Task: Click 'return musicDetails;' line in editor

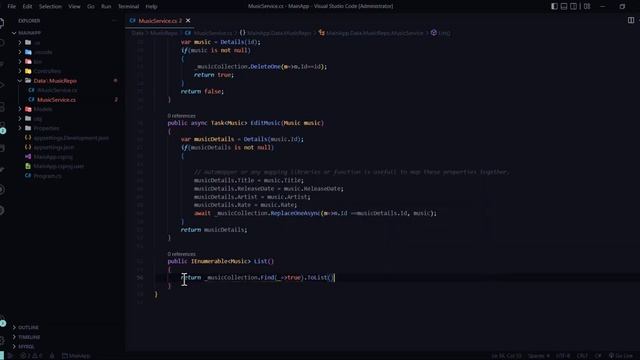Action: pos(214,230)
